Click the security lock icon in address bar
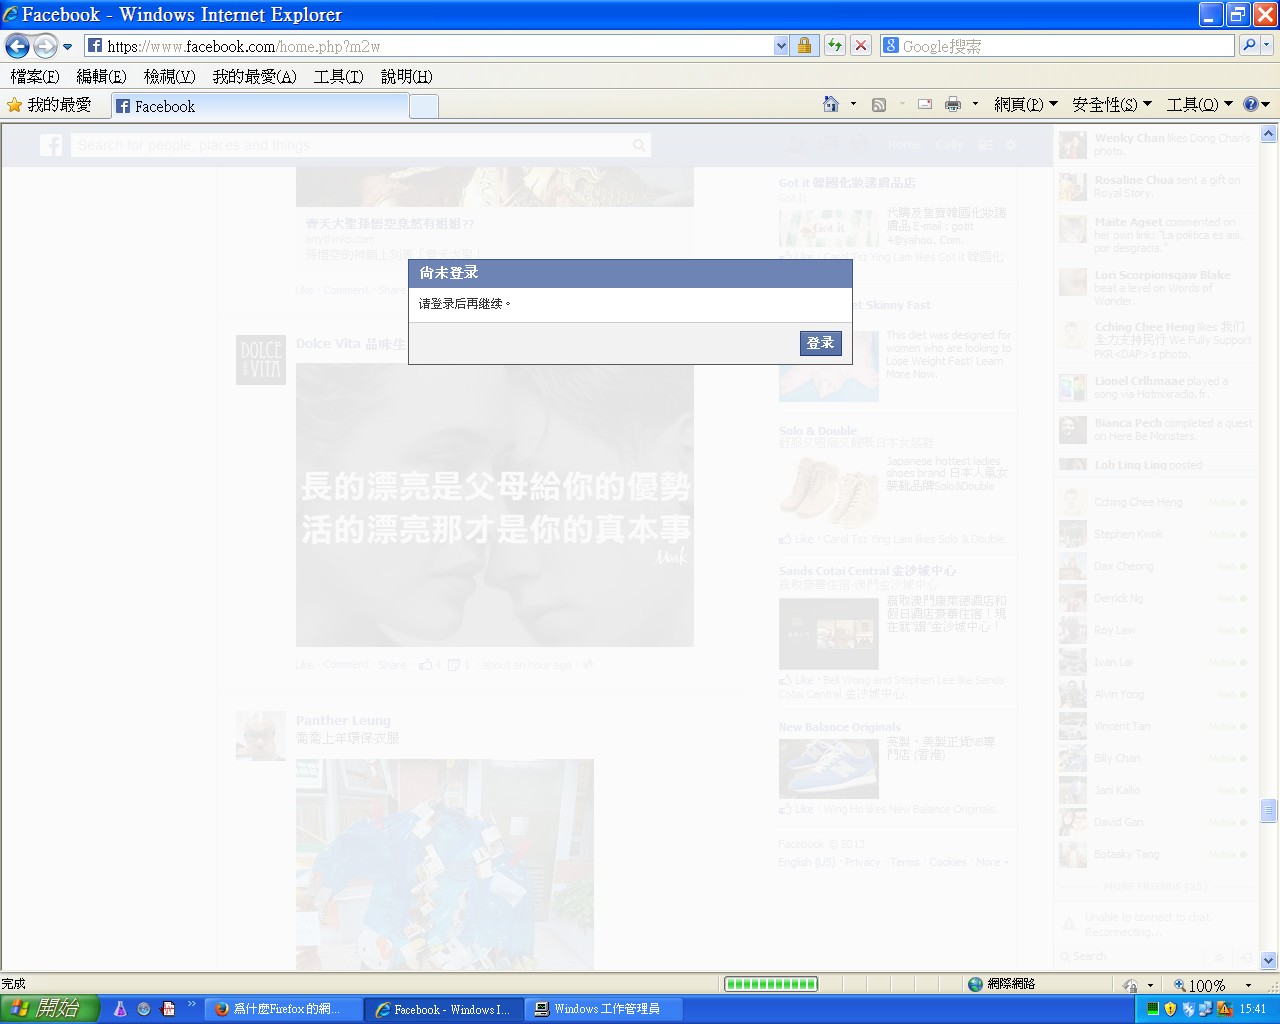This screenshot has height=1024, width=1280. (x=804, y=46)
